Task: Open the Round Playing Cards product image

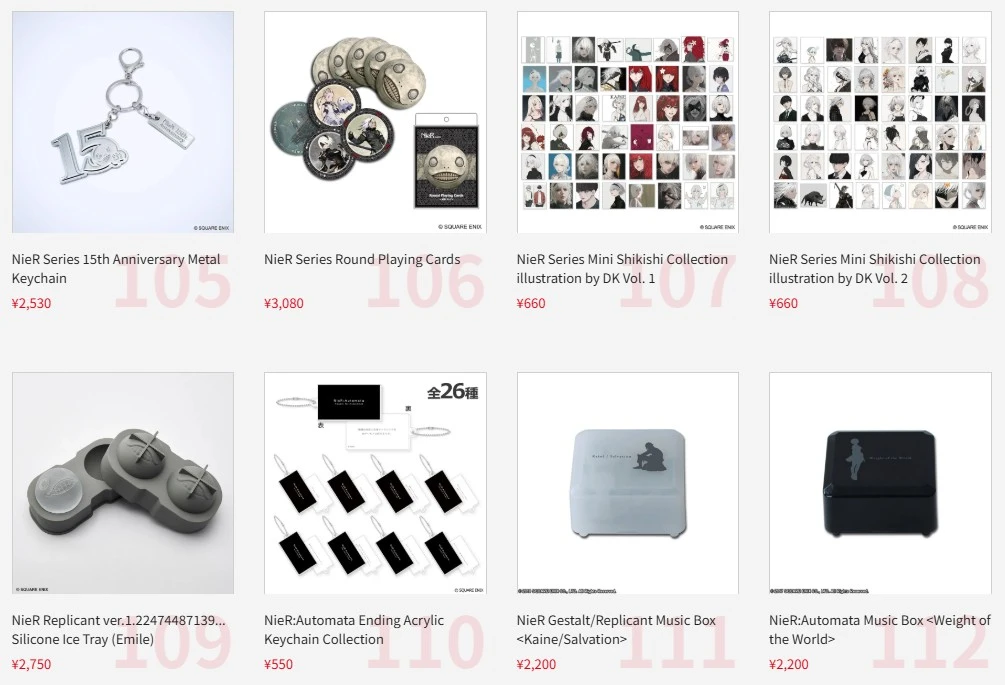Action: point(375,122)
